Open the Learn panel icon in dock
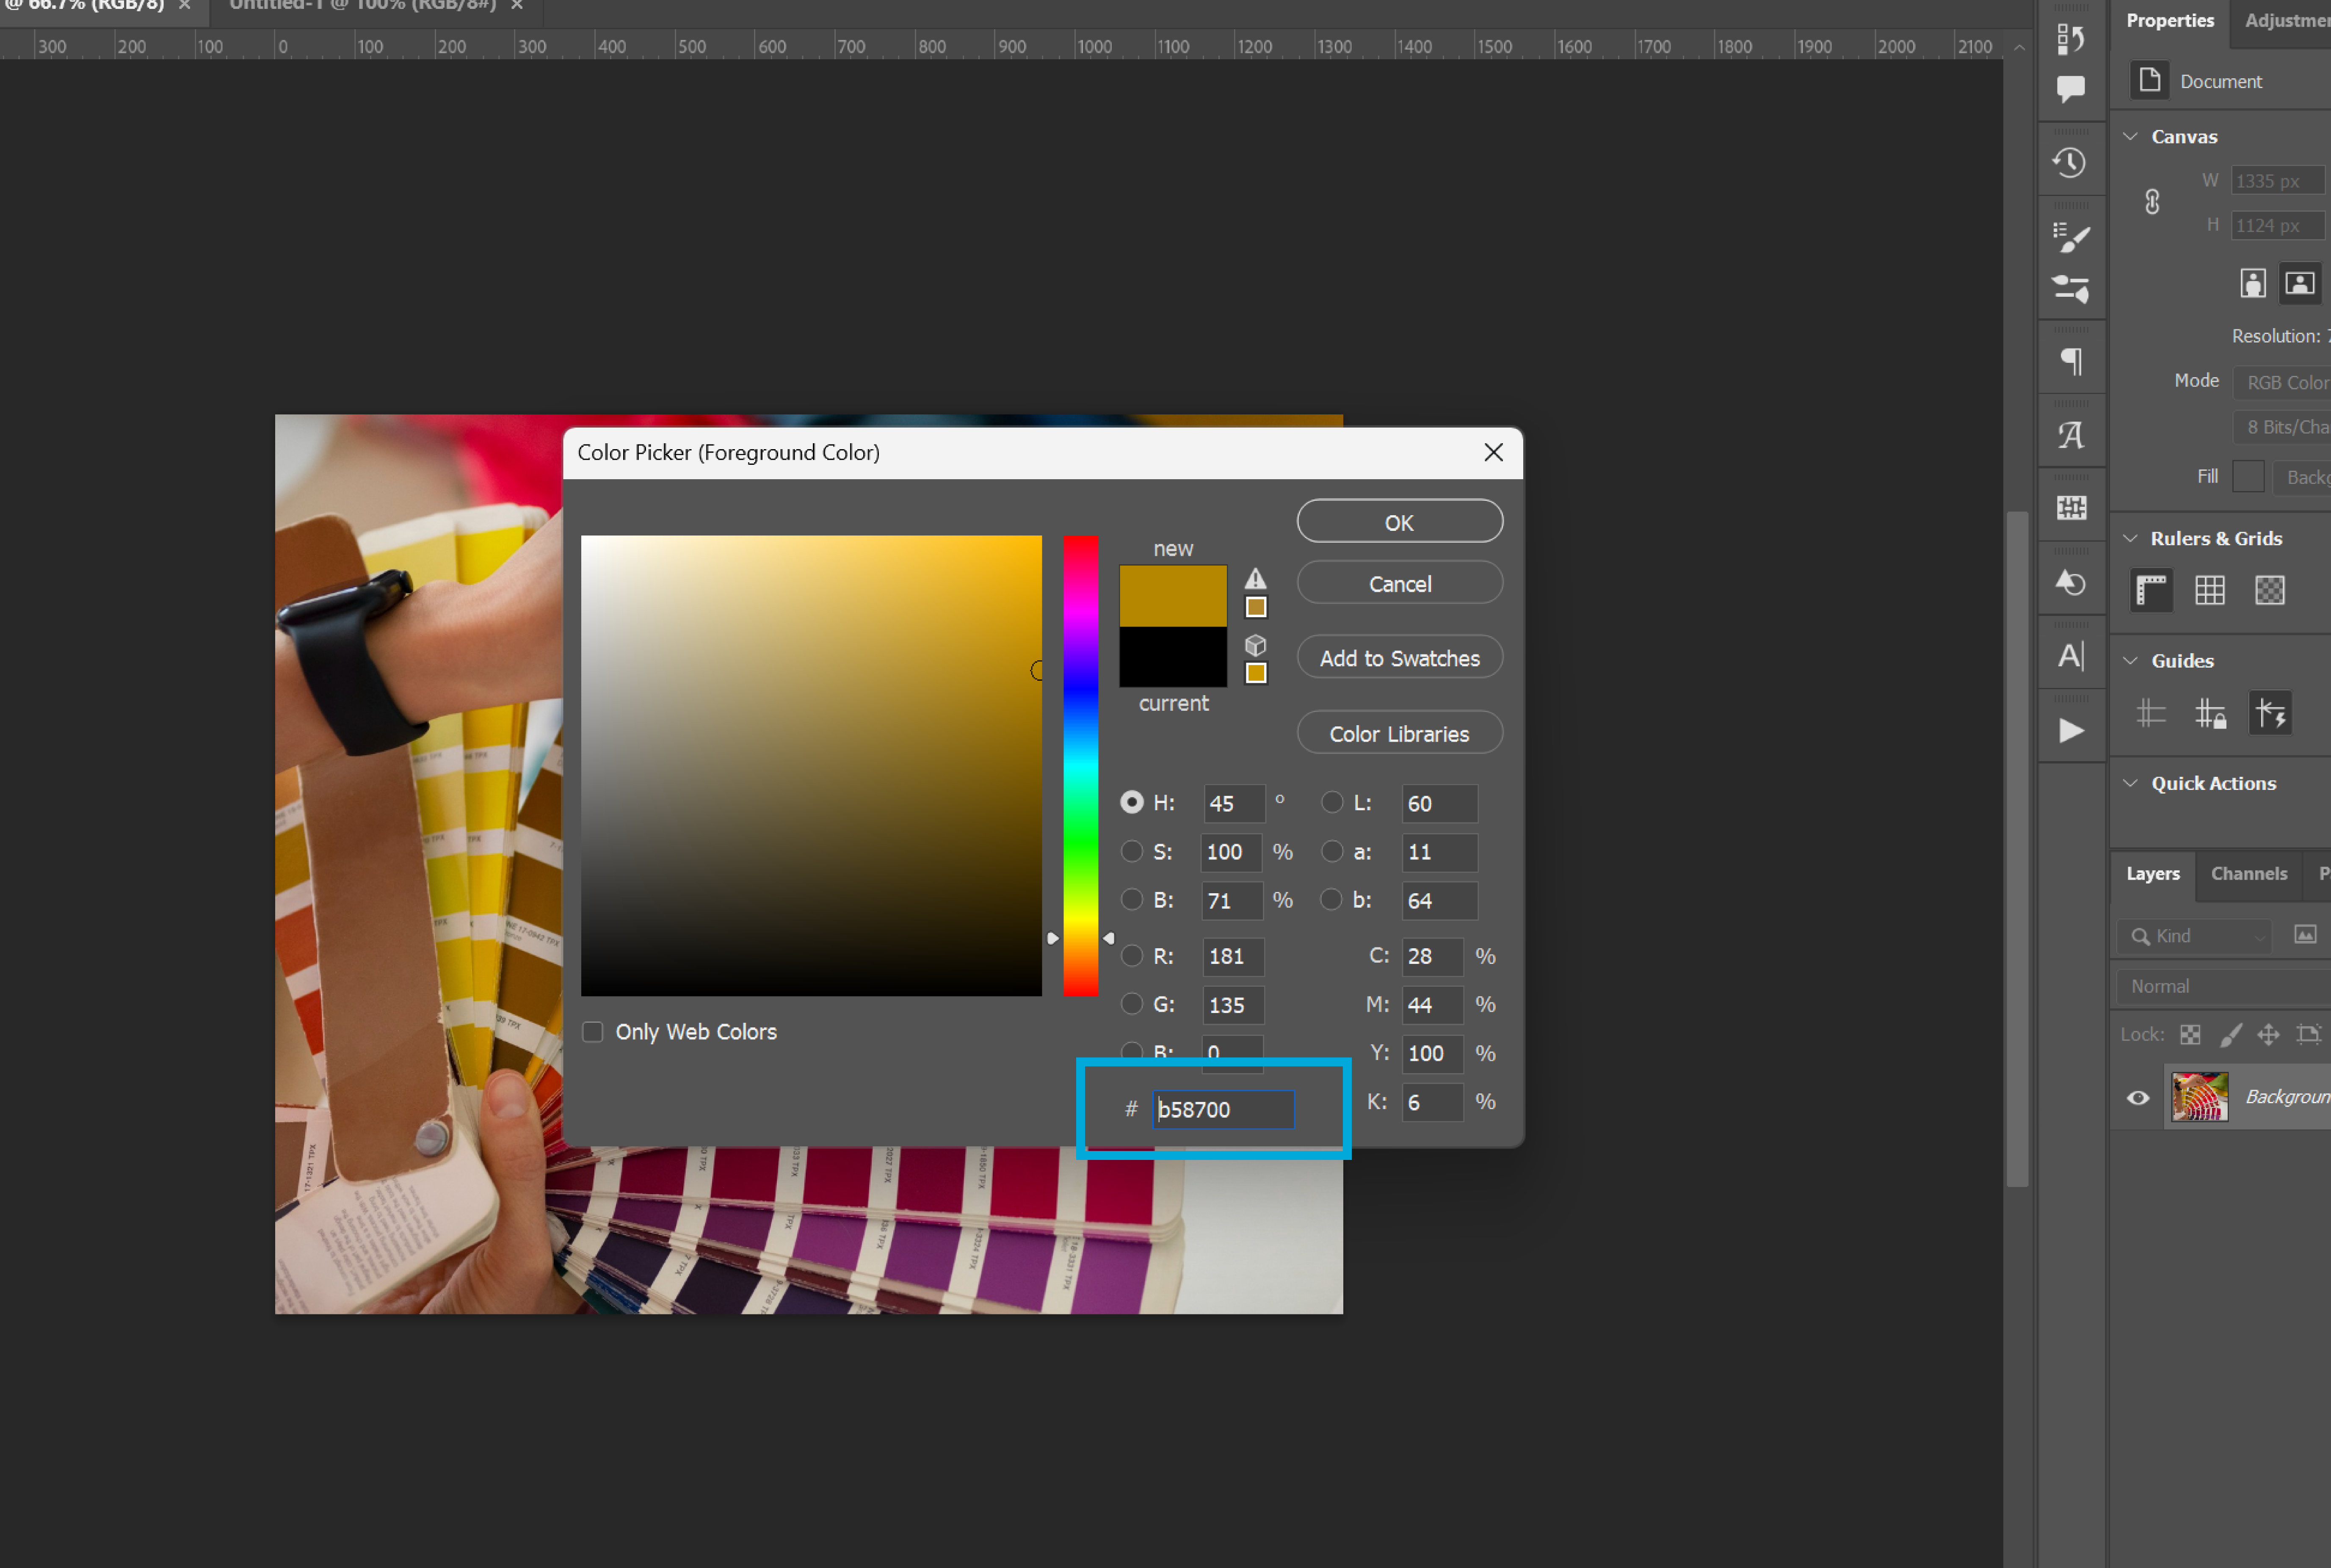 [x=2070, y=38]
